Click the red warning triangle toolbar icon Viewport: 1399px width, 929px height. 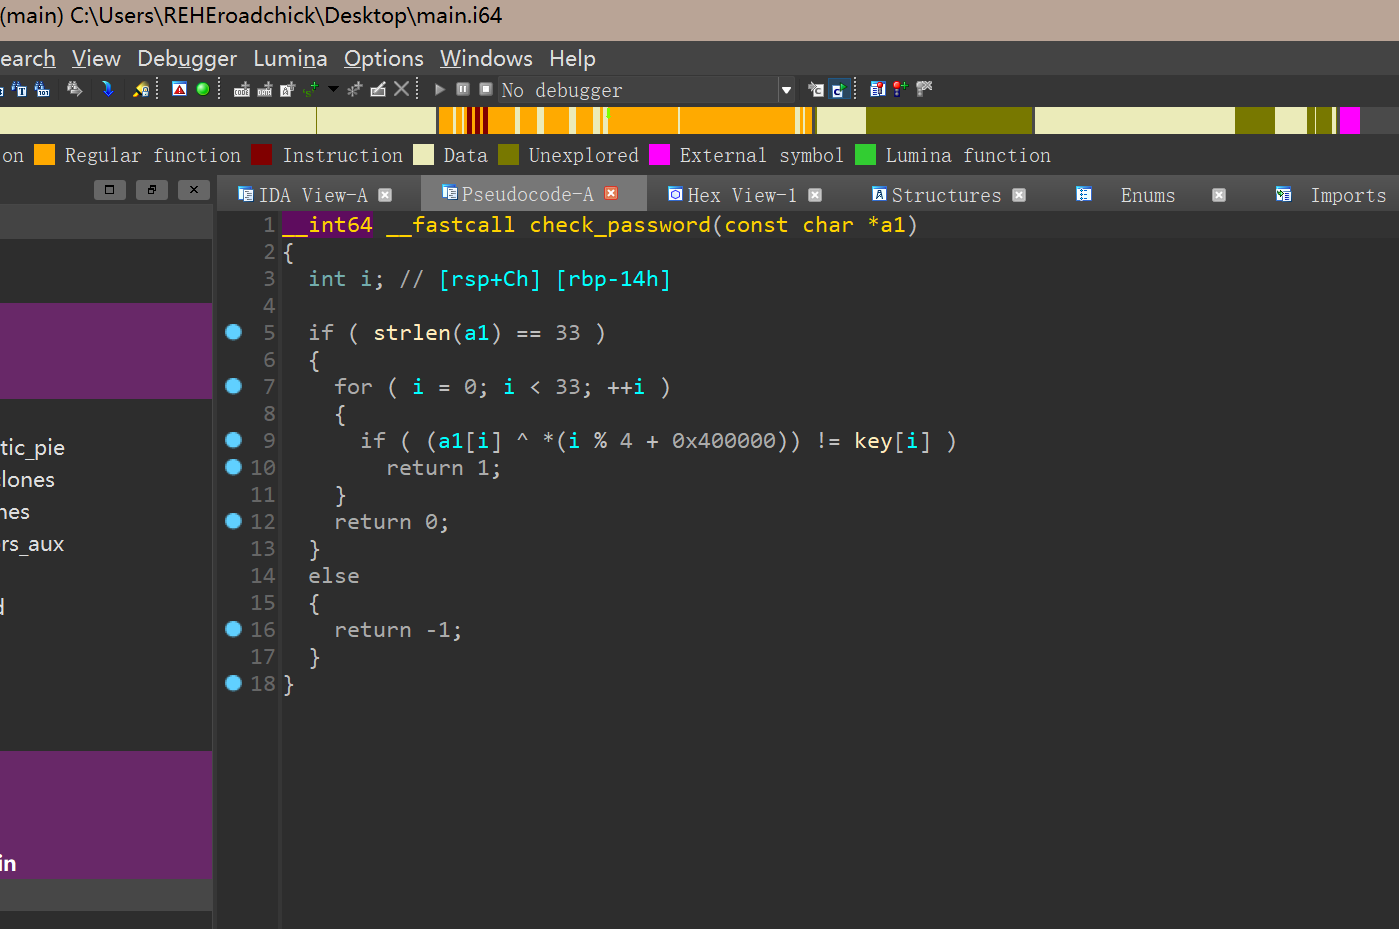pyautogui.click(x=180, y=89)
